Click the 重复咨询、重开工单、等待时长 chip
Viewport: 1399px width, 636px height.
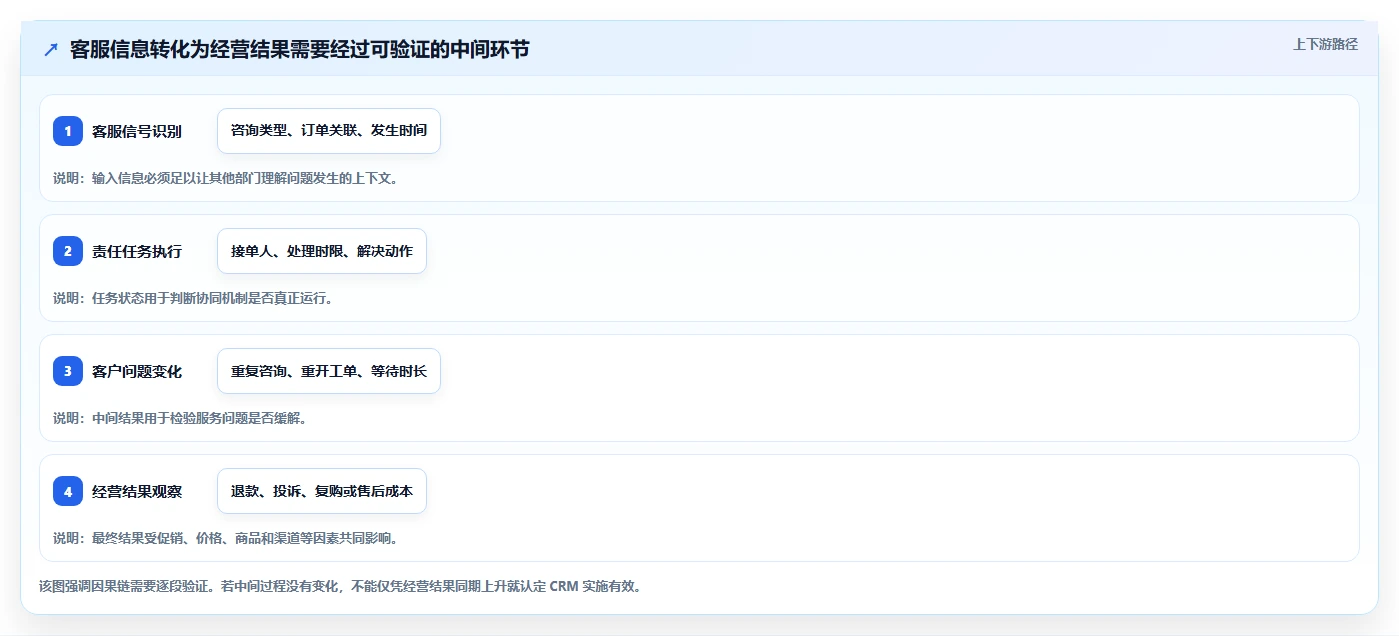click(329, 371)
